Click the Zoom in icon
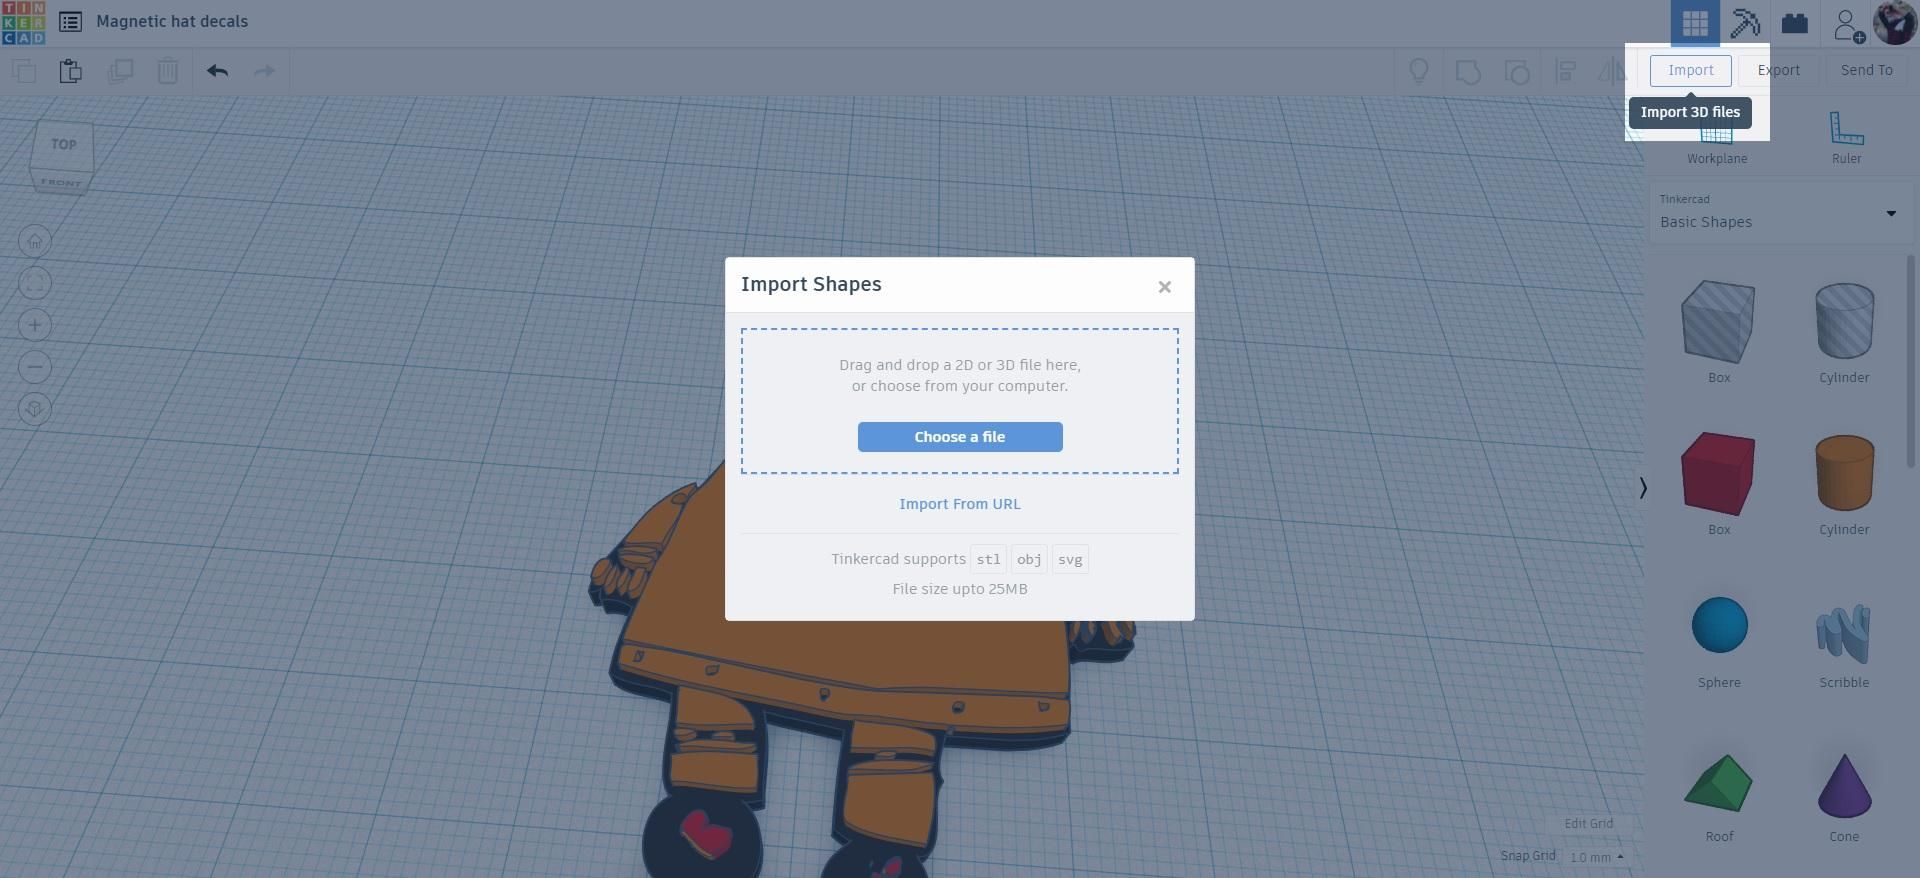 coord(35,326)
